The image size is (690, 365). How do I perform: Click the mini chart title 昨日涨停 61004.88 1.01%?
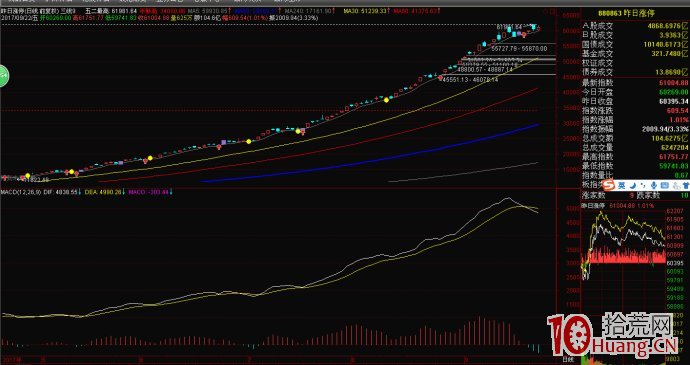(x=618, y=206)
